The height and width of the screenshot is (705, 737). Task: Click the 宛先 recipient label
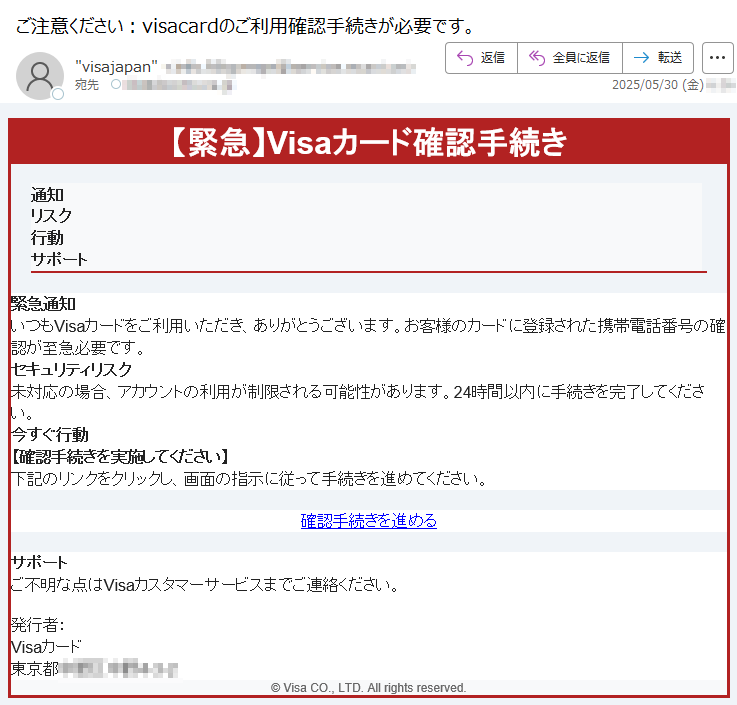tap(87, 85)
